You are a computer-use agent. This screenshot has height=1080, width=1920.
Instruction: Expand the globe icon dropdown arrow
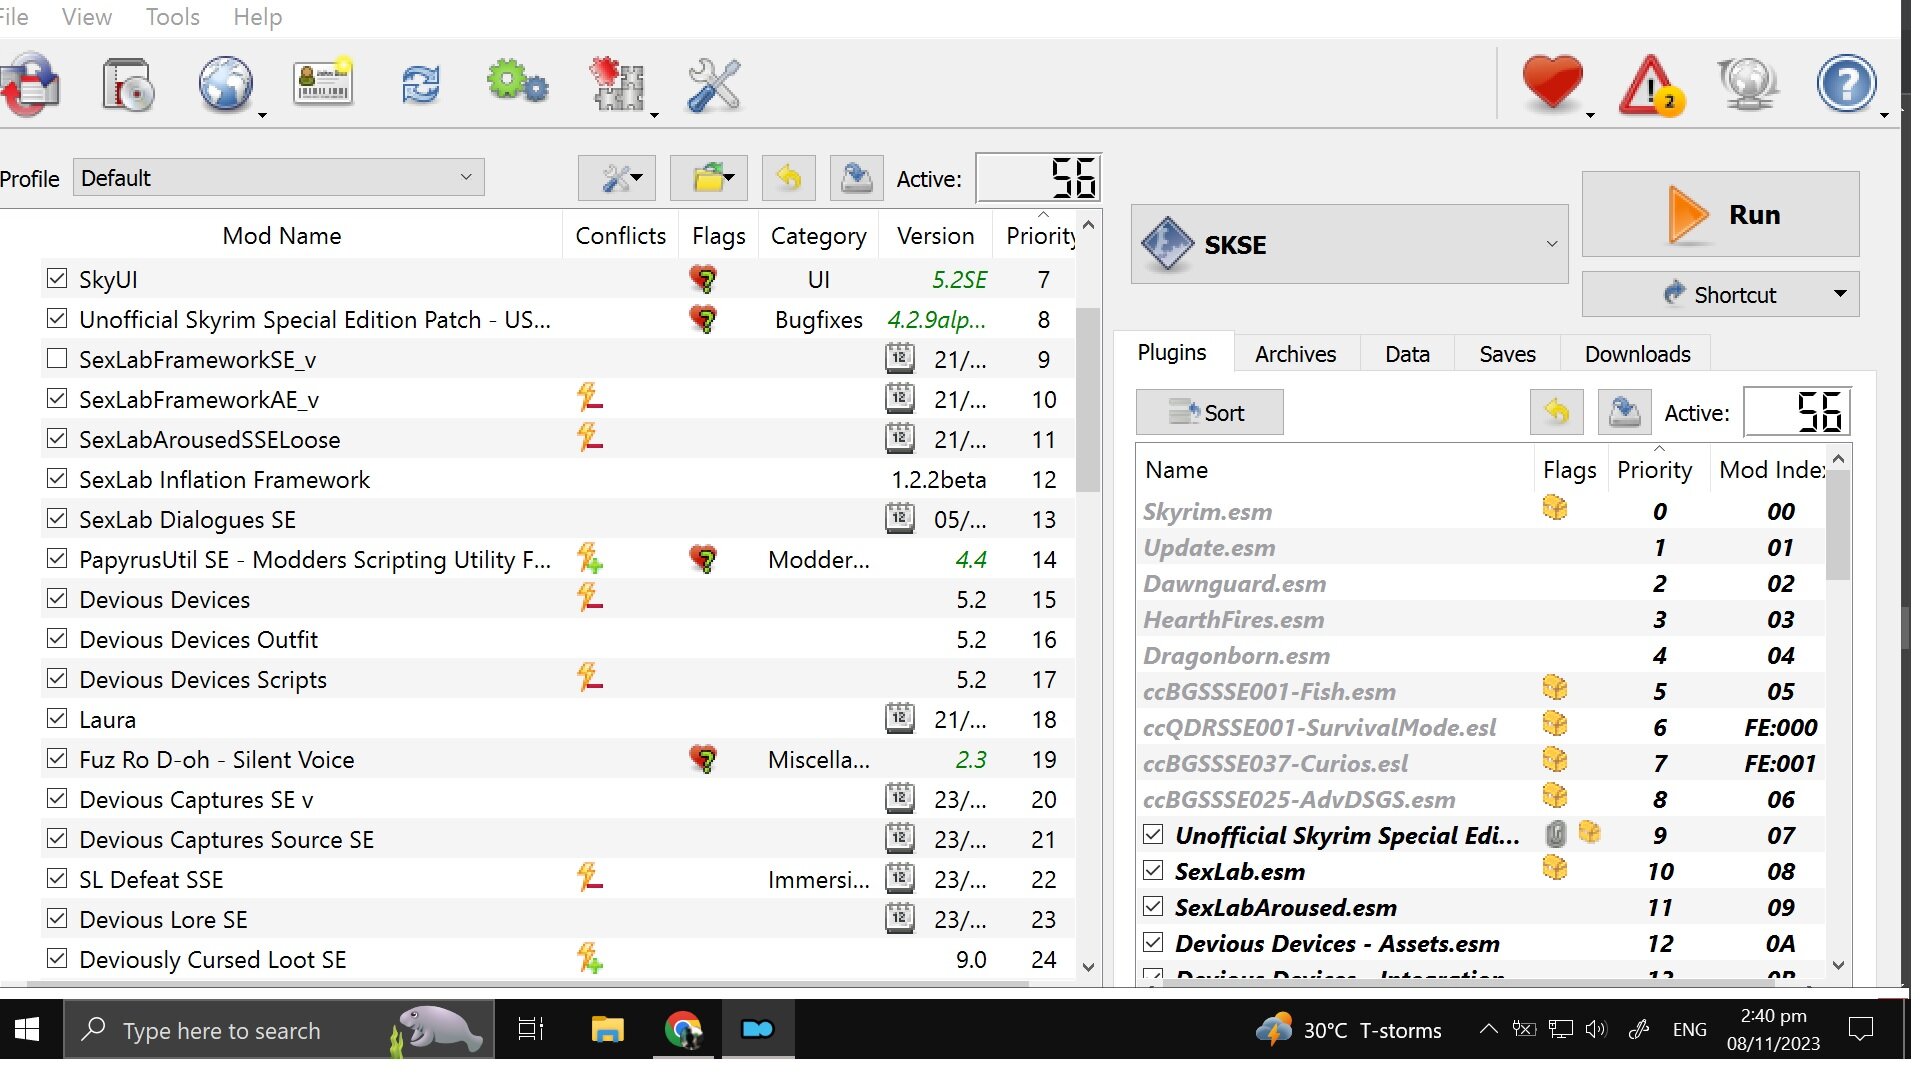tap(262, 115)
